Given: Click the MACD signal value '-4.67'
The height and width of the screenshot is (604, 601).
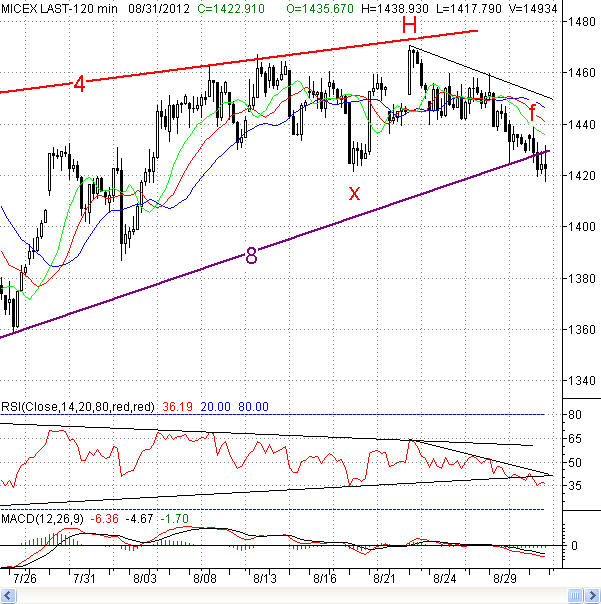Looking at the screenshot, I should (x=139, y=519).
